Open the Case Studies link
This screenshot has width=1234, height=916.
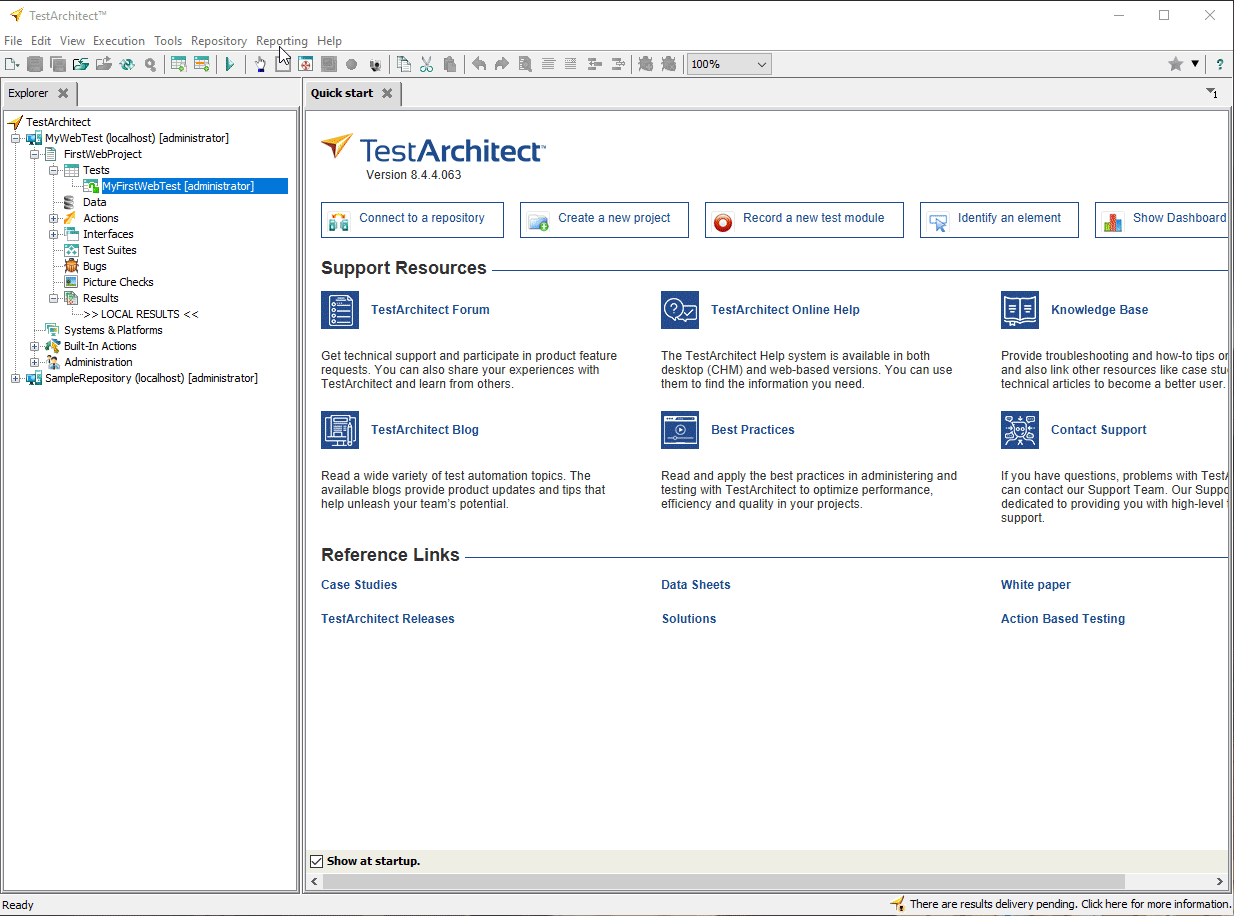[x=359, y=585]
